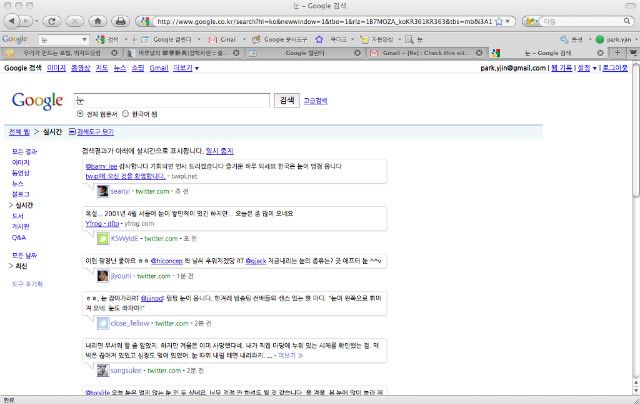The height and width of the screenshot is (404, 640).
Task: Open 이미지 in the top Google navigation bar
Action: pos(56,68)
